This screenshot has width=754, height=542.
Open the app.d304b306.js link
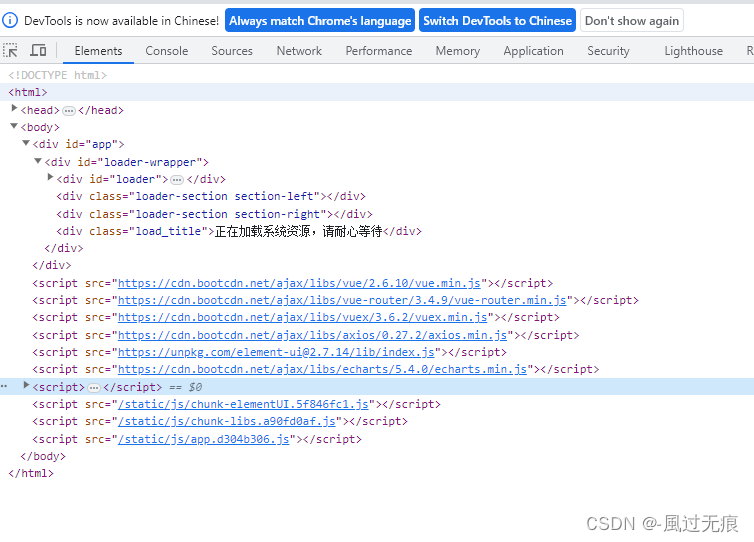coord(203,440)
